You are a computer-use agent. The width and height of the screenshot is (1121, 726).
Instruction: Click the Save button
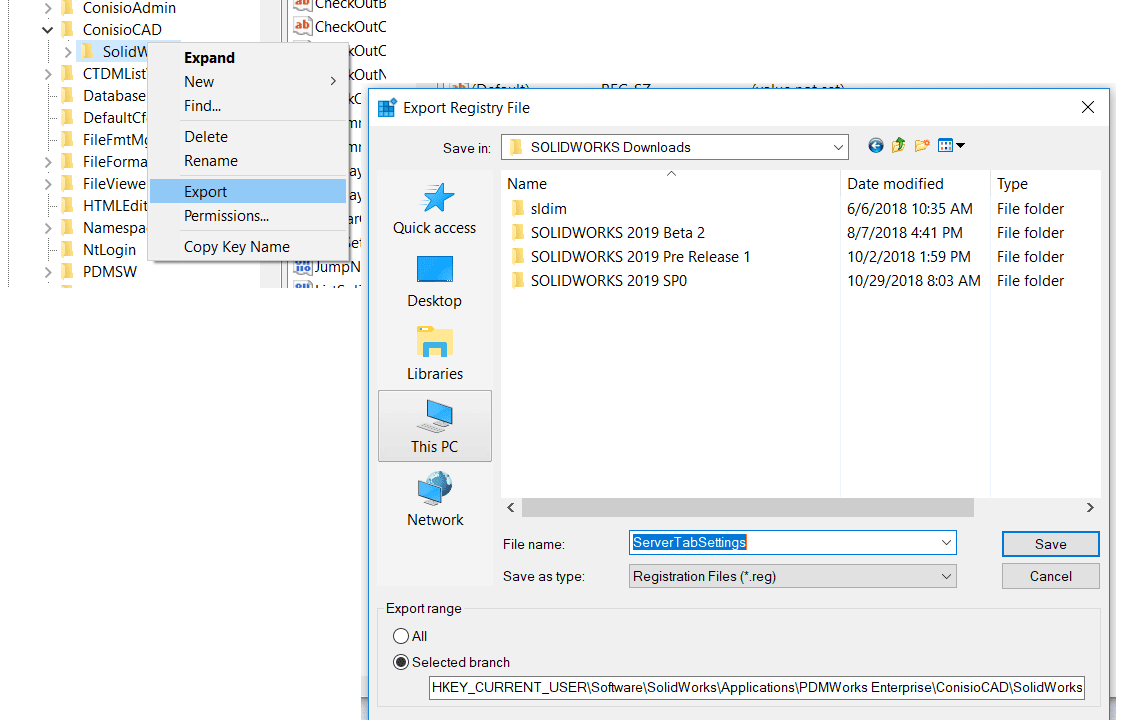(1050, 544)
